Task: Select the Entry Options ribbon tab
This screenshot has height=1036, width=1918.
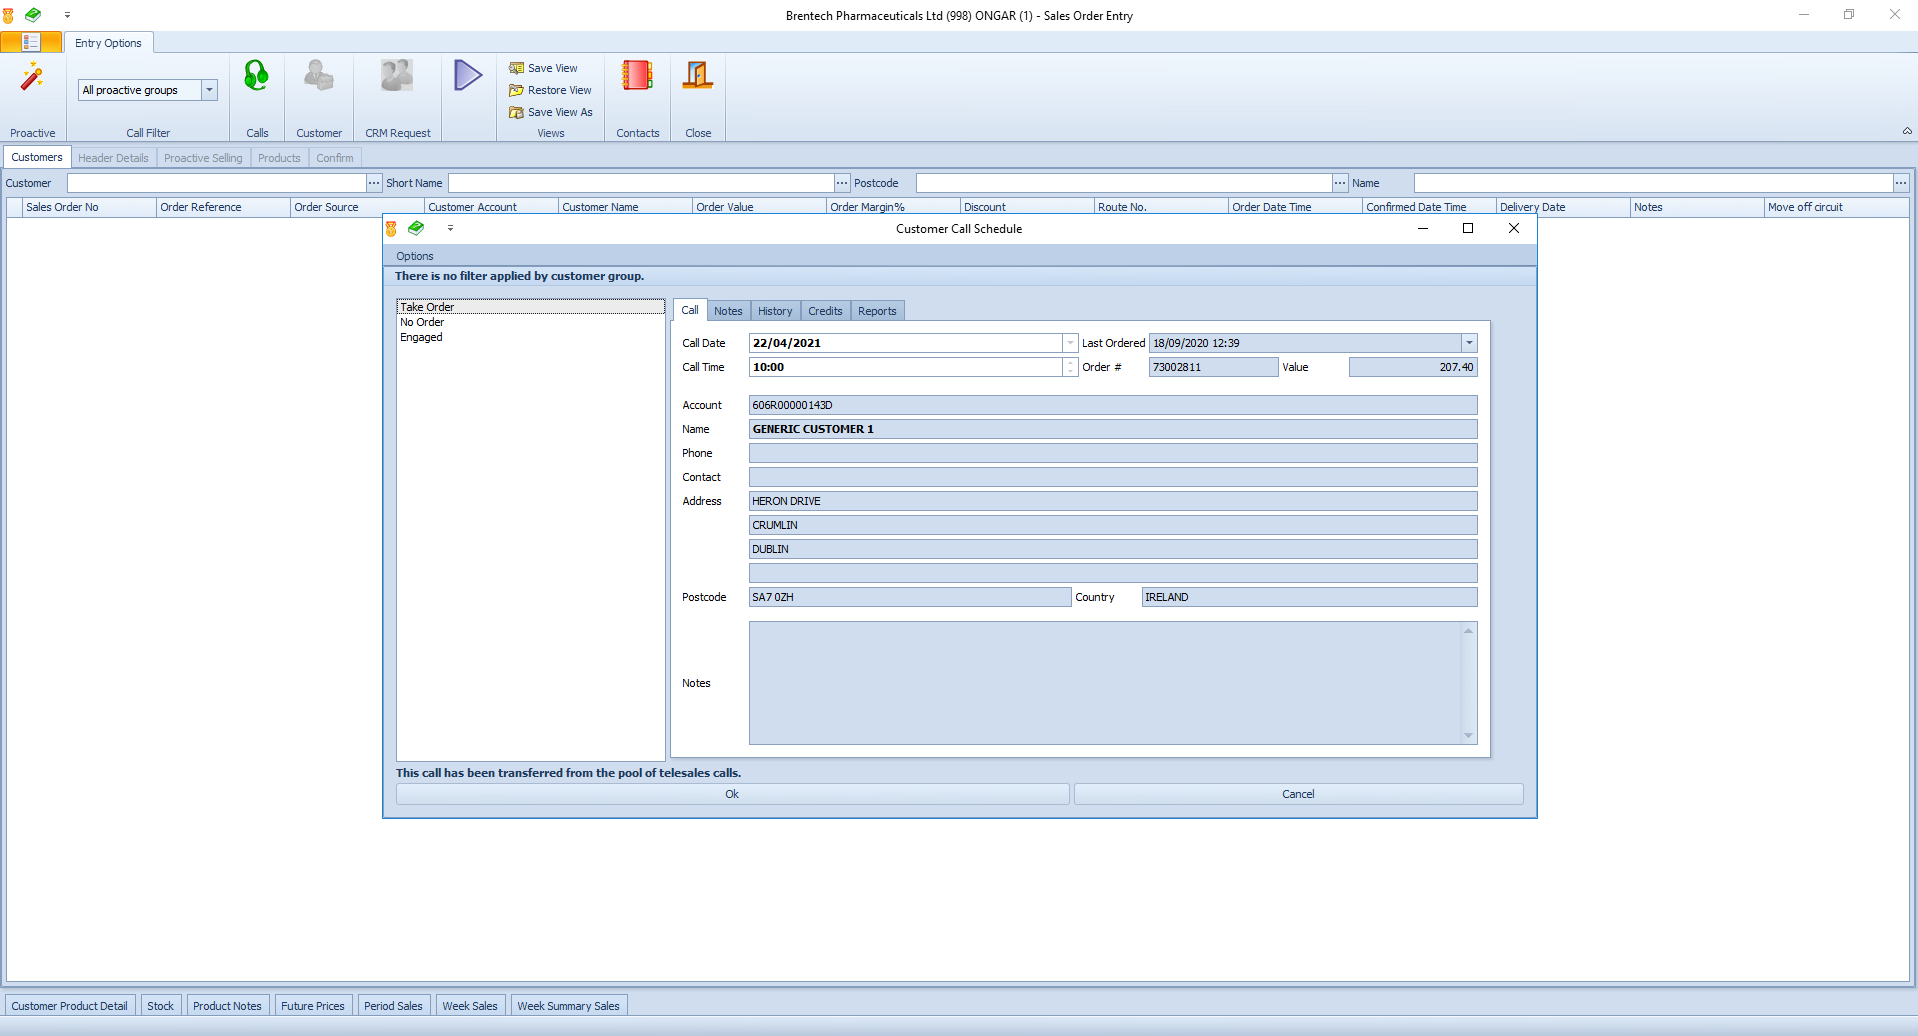Action: (108, 43)
